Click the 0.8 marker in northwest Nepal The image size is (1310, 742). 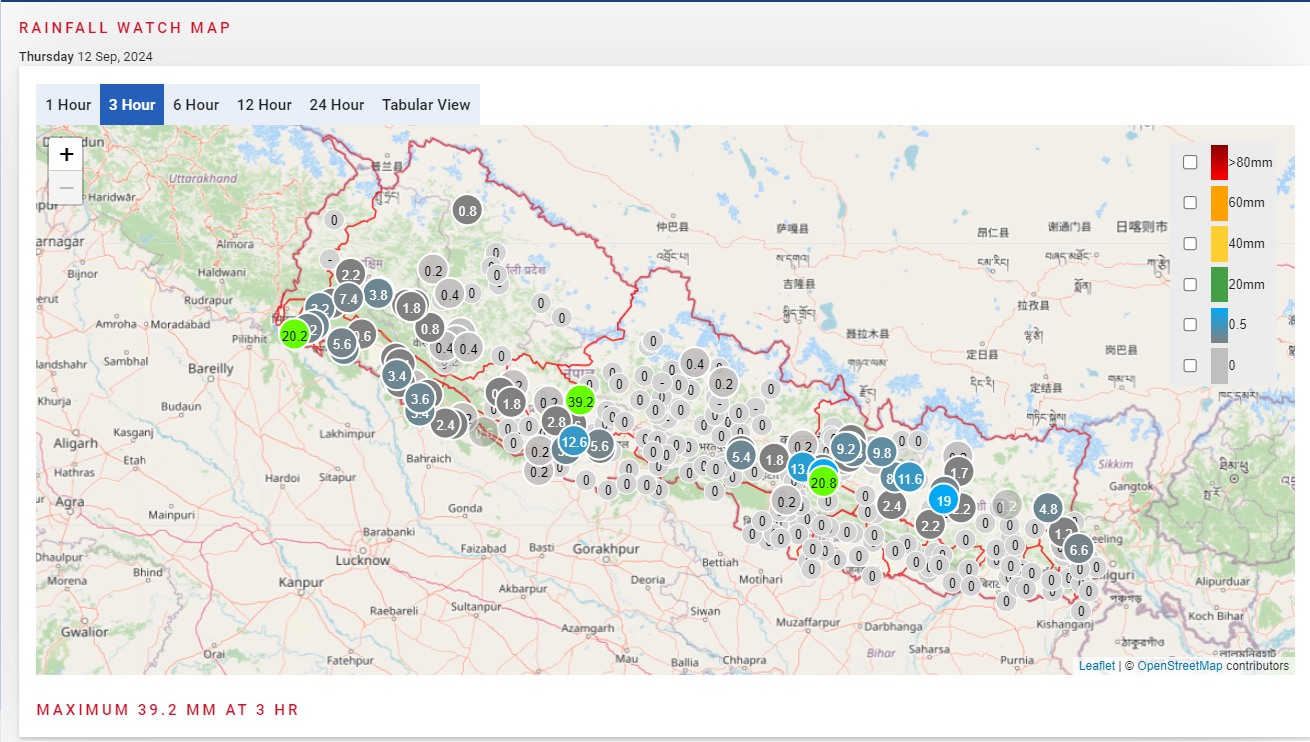[x=467, y=210]
